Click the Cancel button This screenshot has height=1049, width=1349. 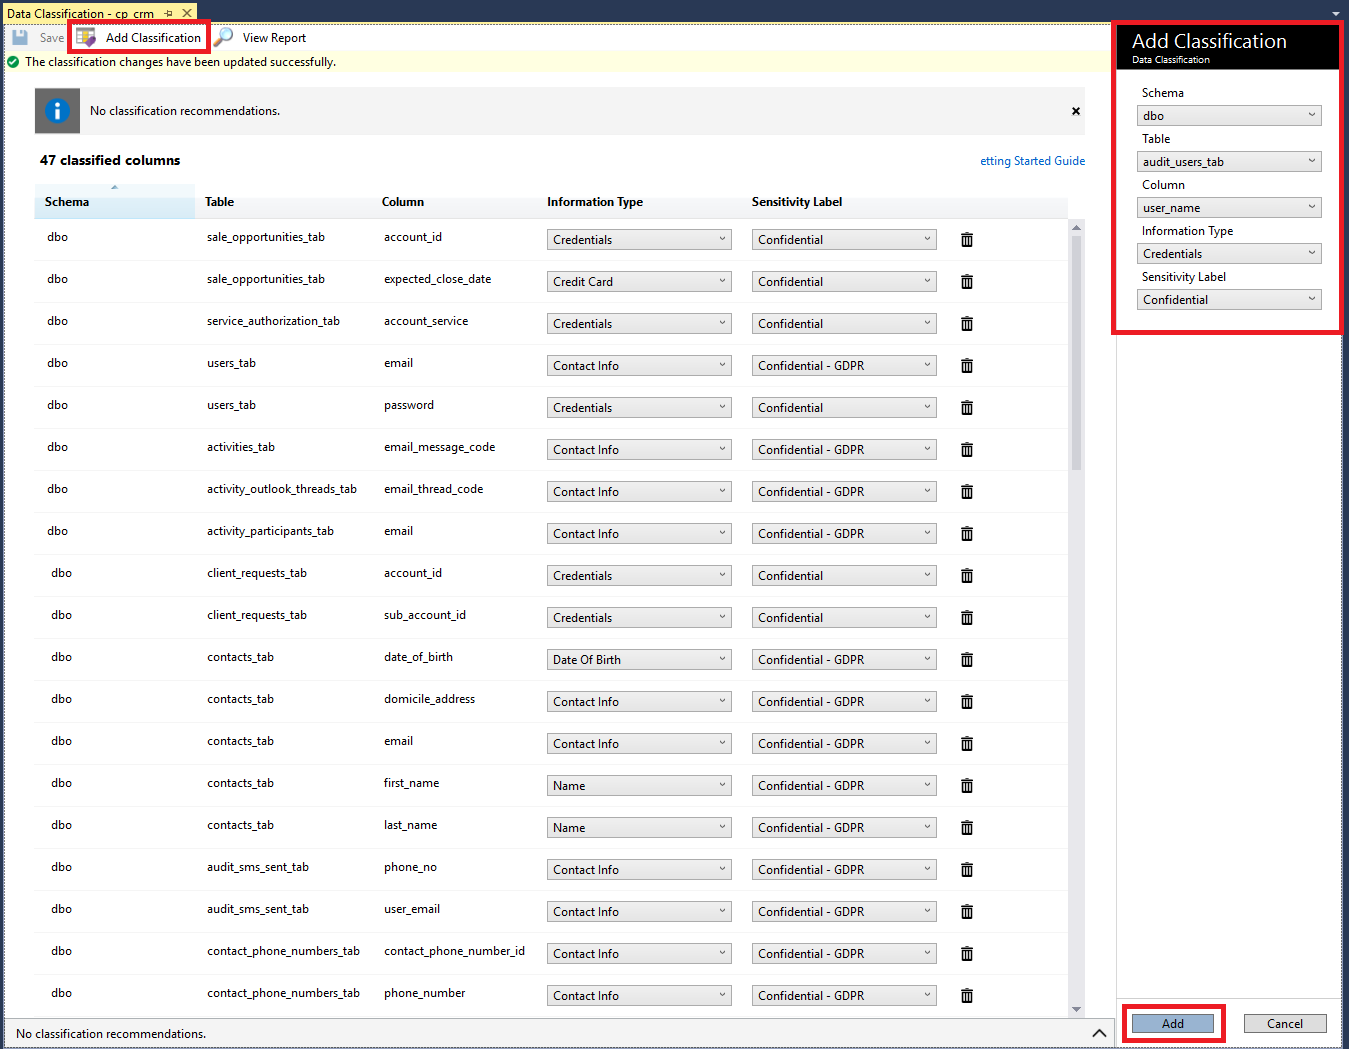[1284, 1024]
